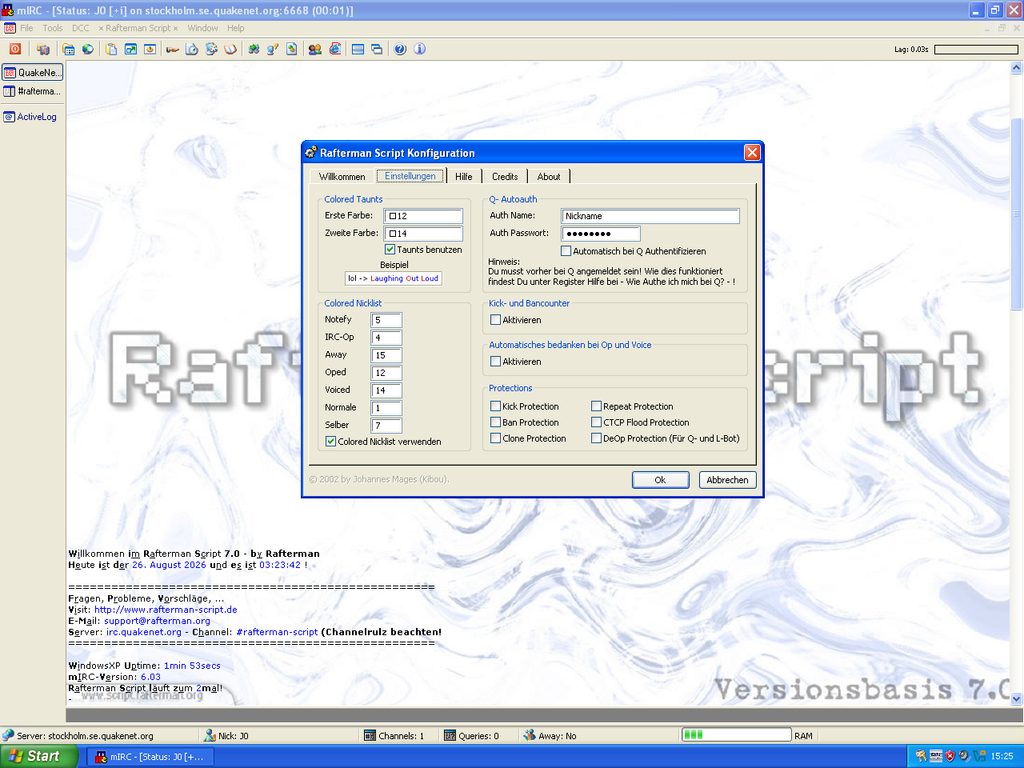Click the open book toolbar icon

(230, 49)
